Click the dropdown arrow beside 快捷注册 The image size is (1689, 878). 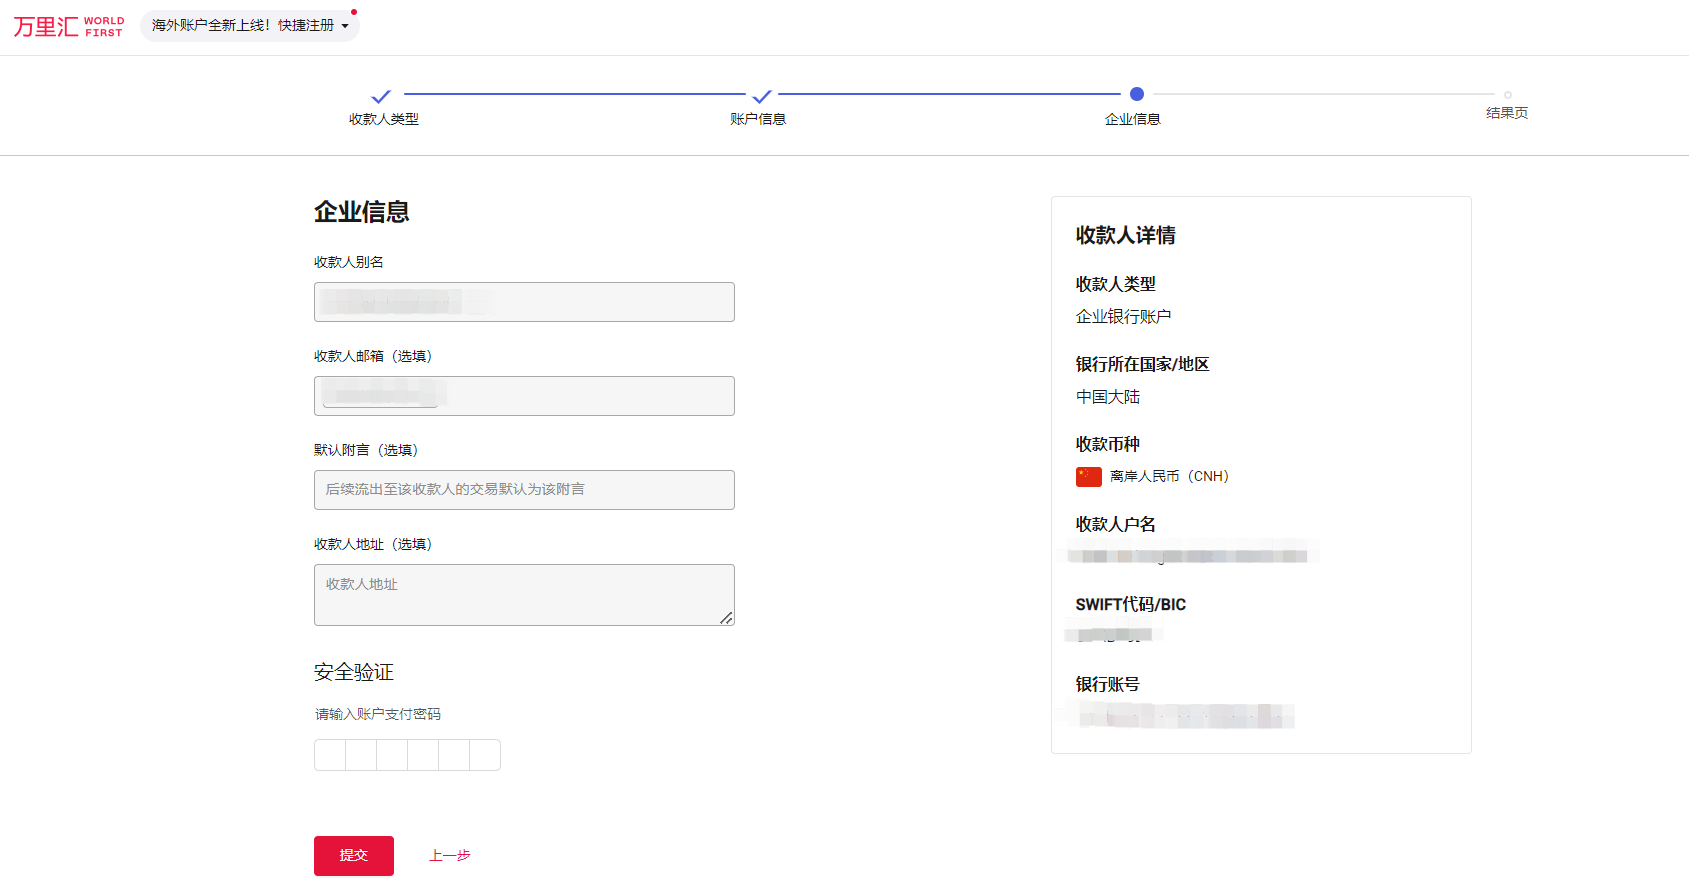tap(345, 27)
